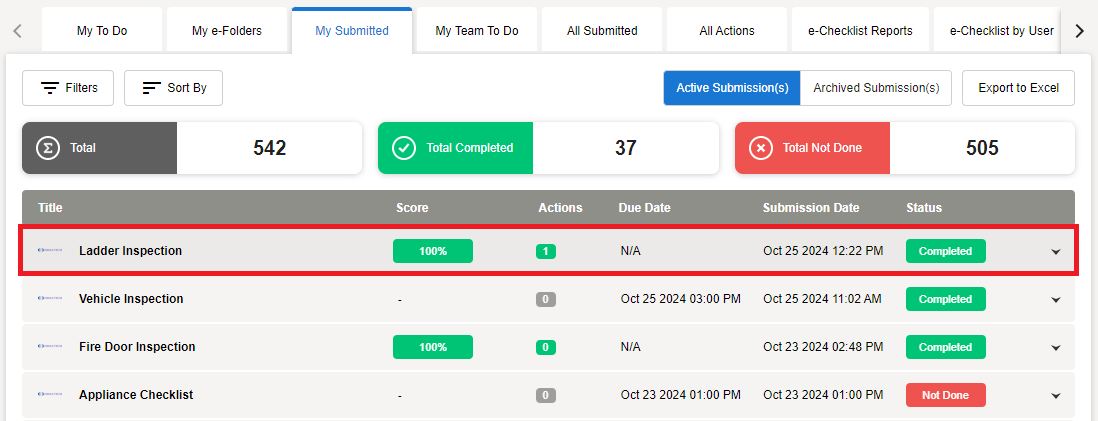Screen dimensions: 1098x421
Task: Click Export to Excel button
Action: 1018,88
